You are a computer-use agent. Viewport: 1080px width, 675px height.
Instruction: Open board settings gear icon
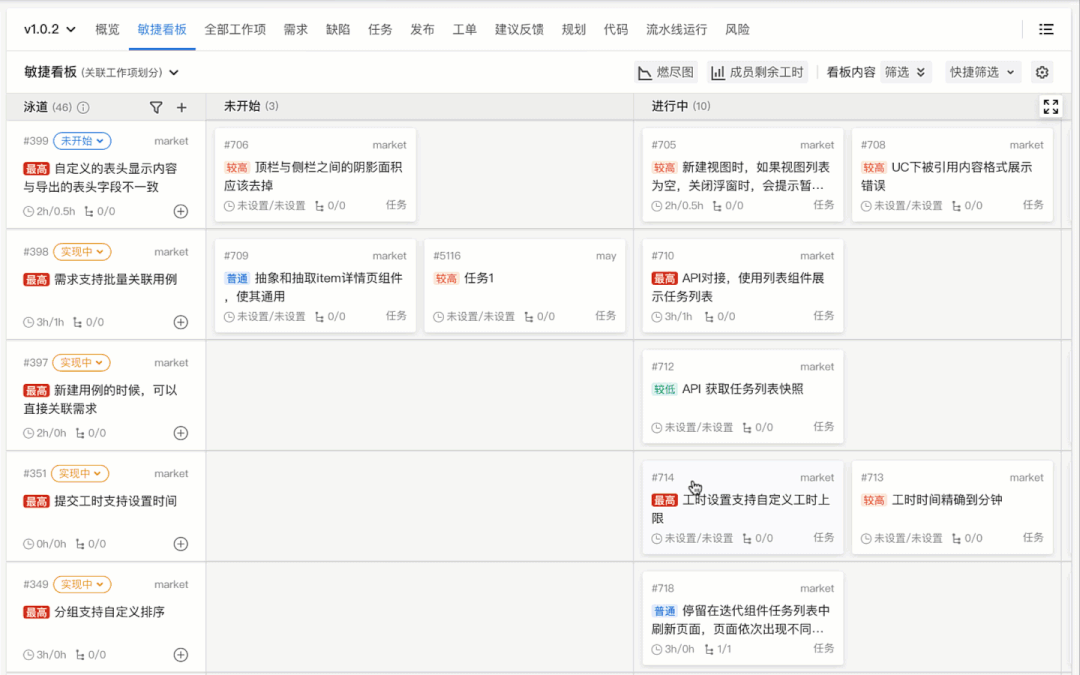1041,72
